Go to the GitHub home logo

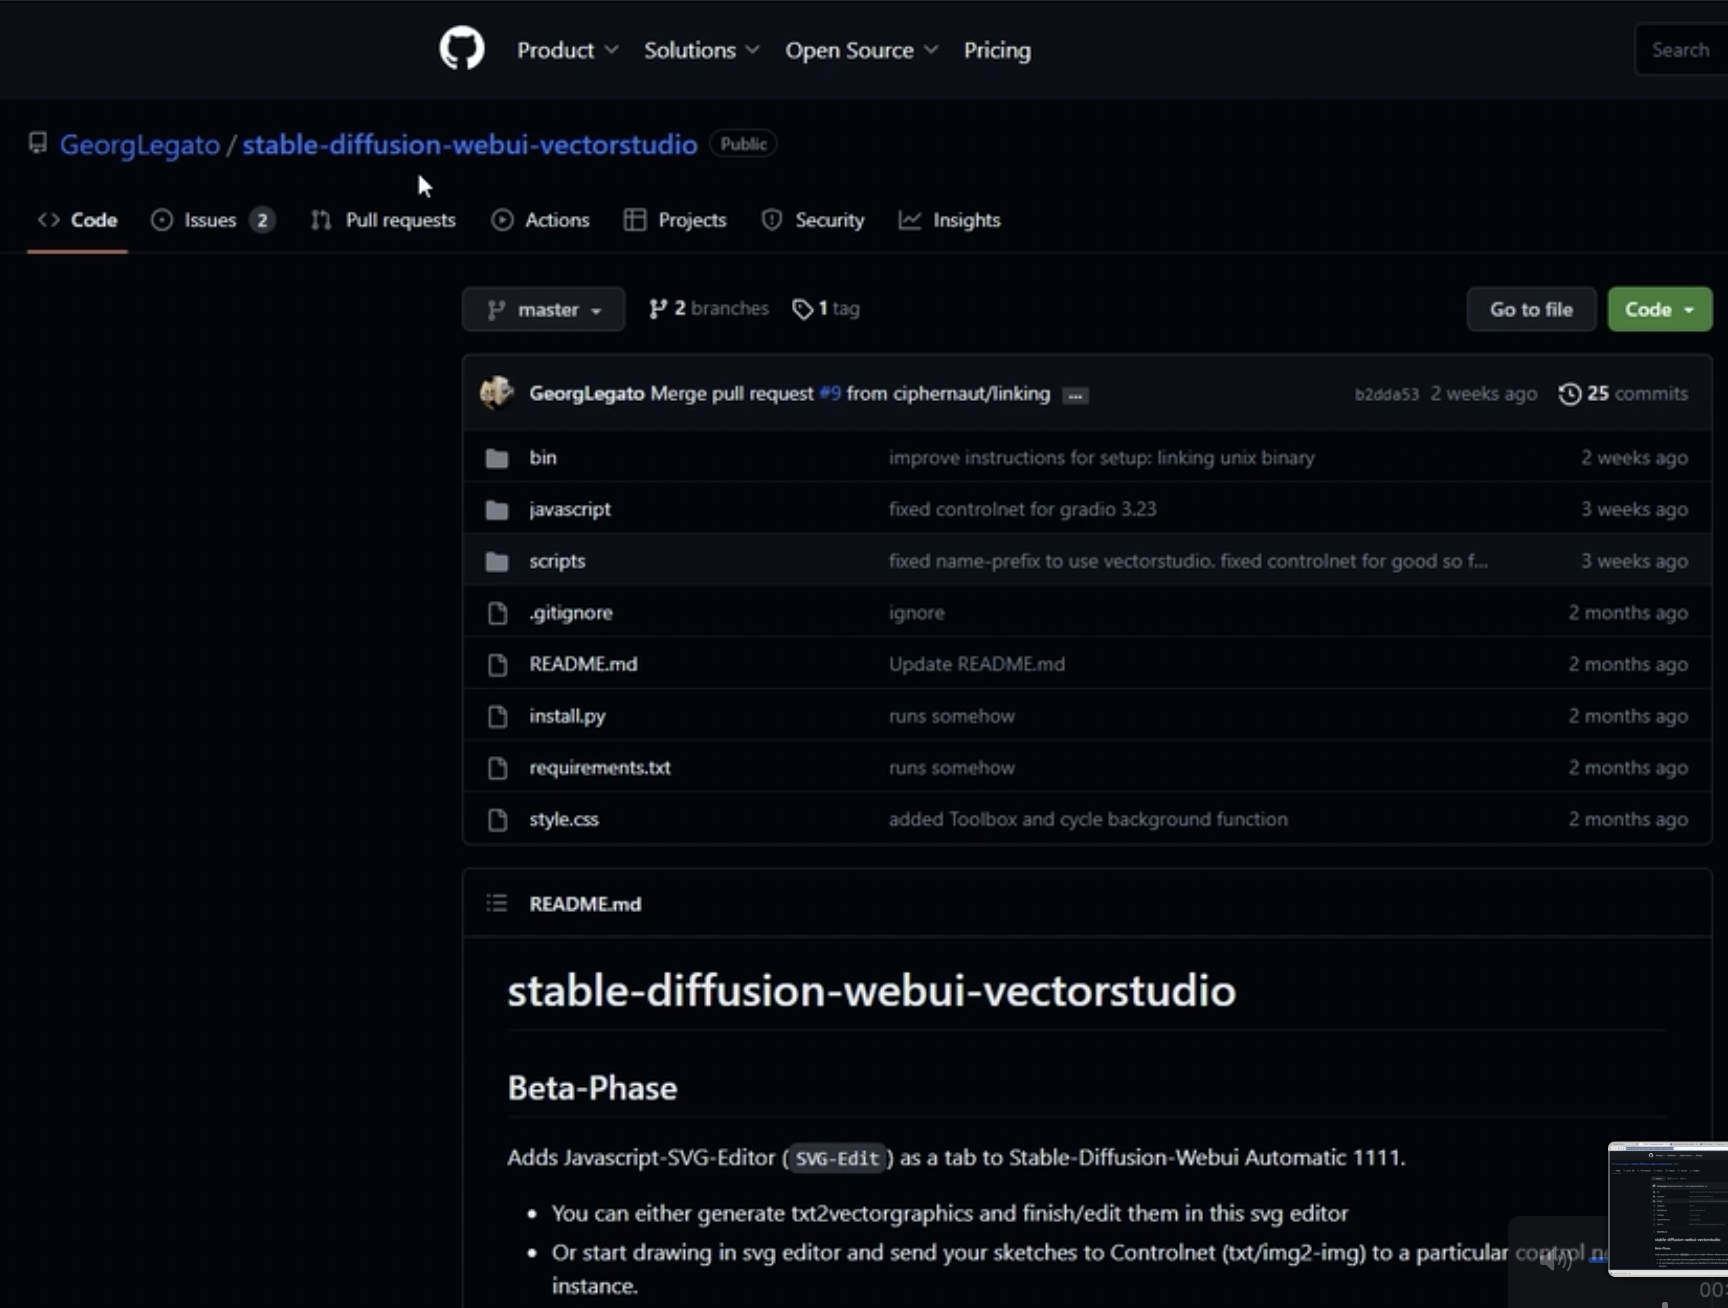461,49
